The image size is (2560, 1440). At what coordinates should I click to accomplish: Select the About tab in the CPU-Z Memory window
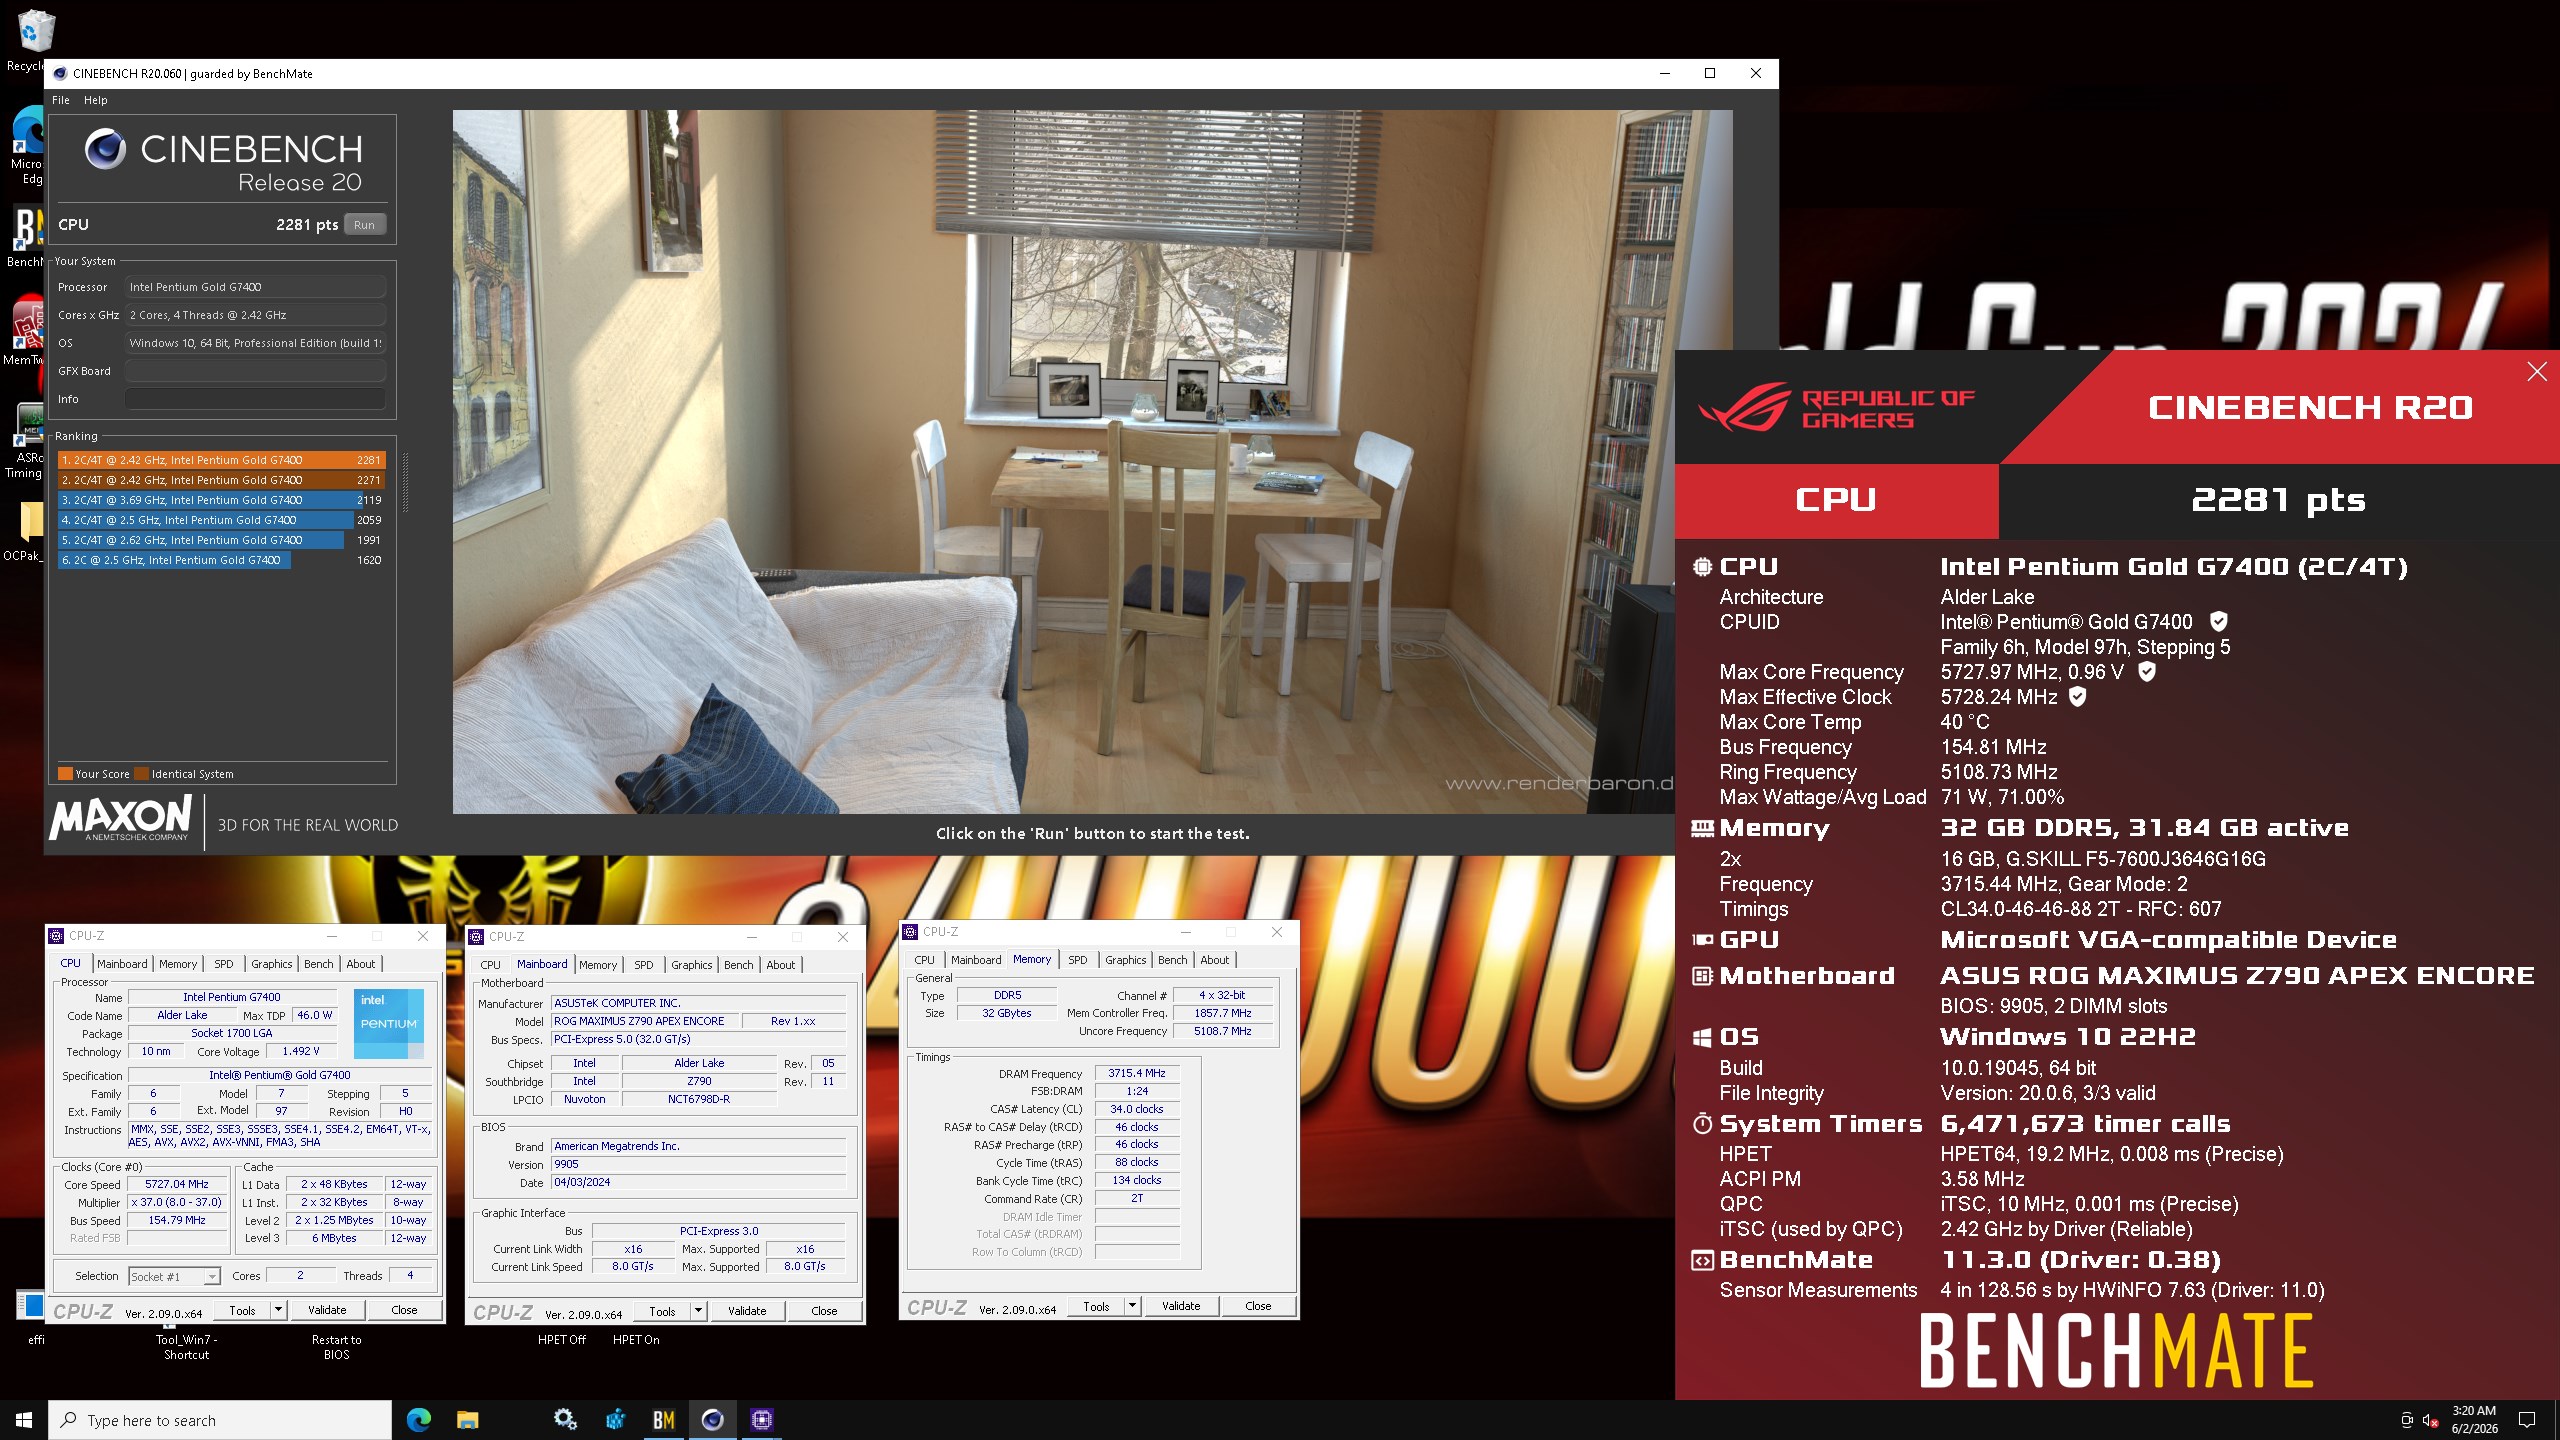1215,960
